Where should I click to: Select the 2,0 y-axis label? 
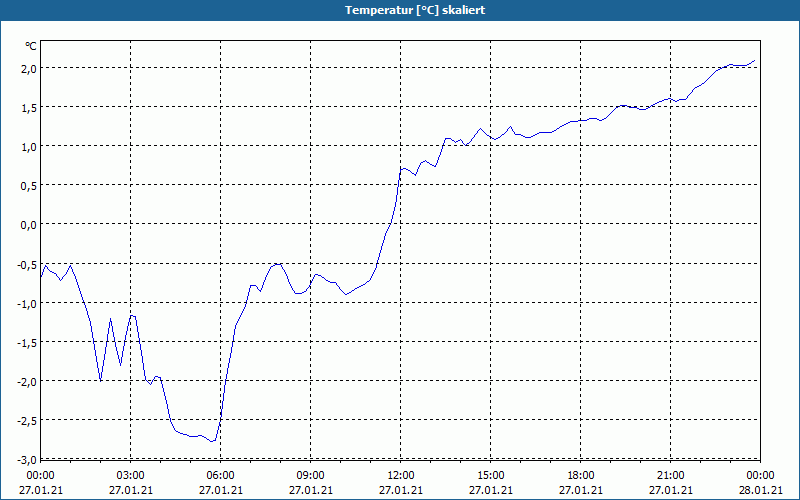click(x=29, y=69)
